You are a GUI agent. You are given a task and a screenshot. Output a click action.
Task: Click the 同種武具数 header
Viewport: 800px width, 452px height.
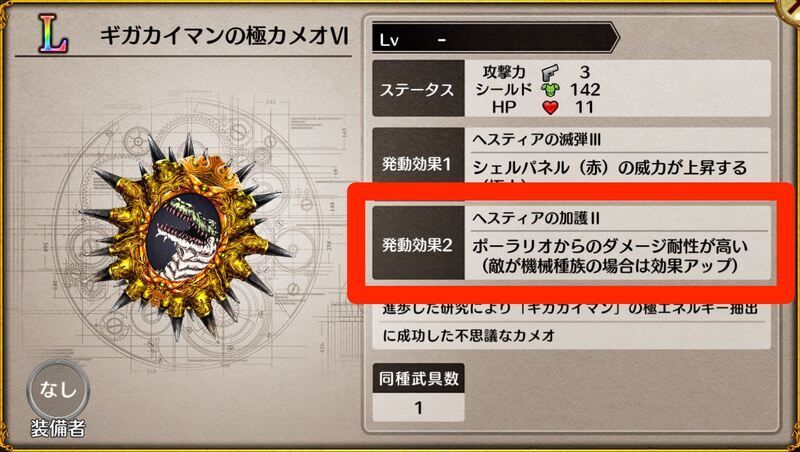point(418,378)
